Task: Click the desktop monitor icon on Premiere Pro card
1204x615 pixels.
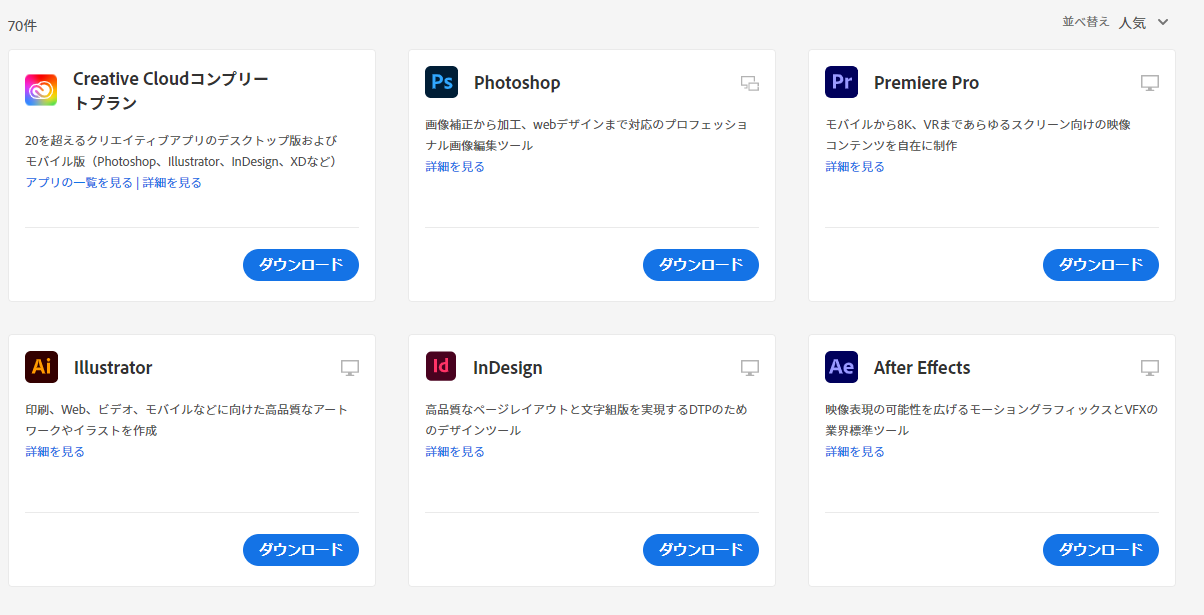Action: tap(1149, 83)
